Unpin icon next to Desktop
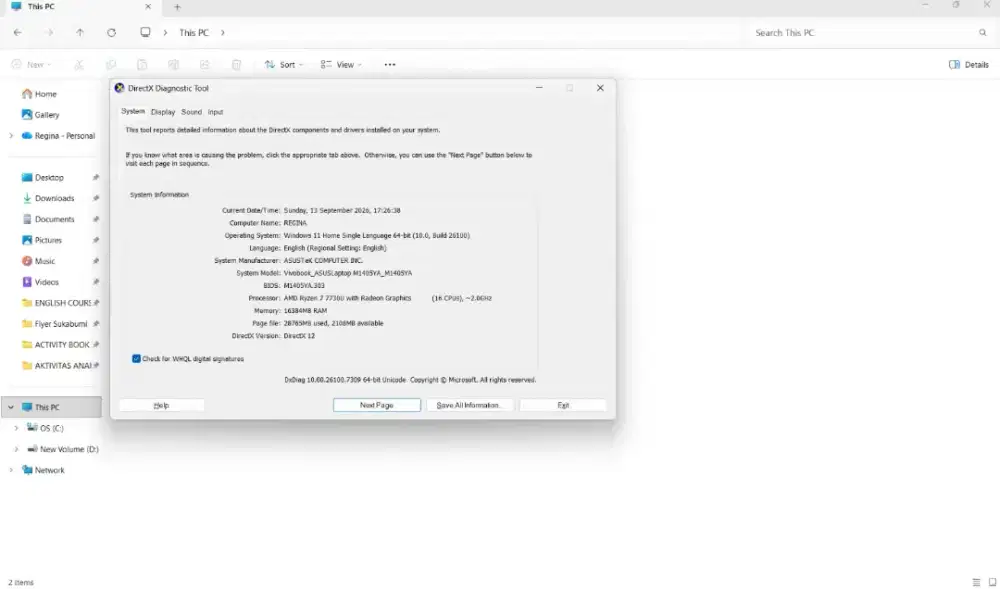Screen dimensions: 1000x589 click(x=96, y=177)
